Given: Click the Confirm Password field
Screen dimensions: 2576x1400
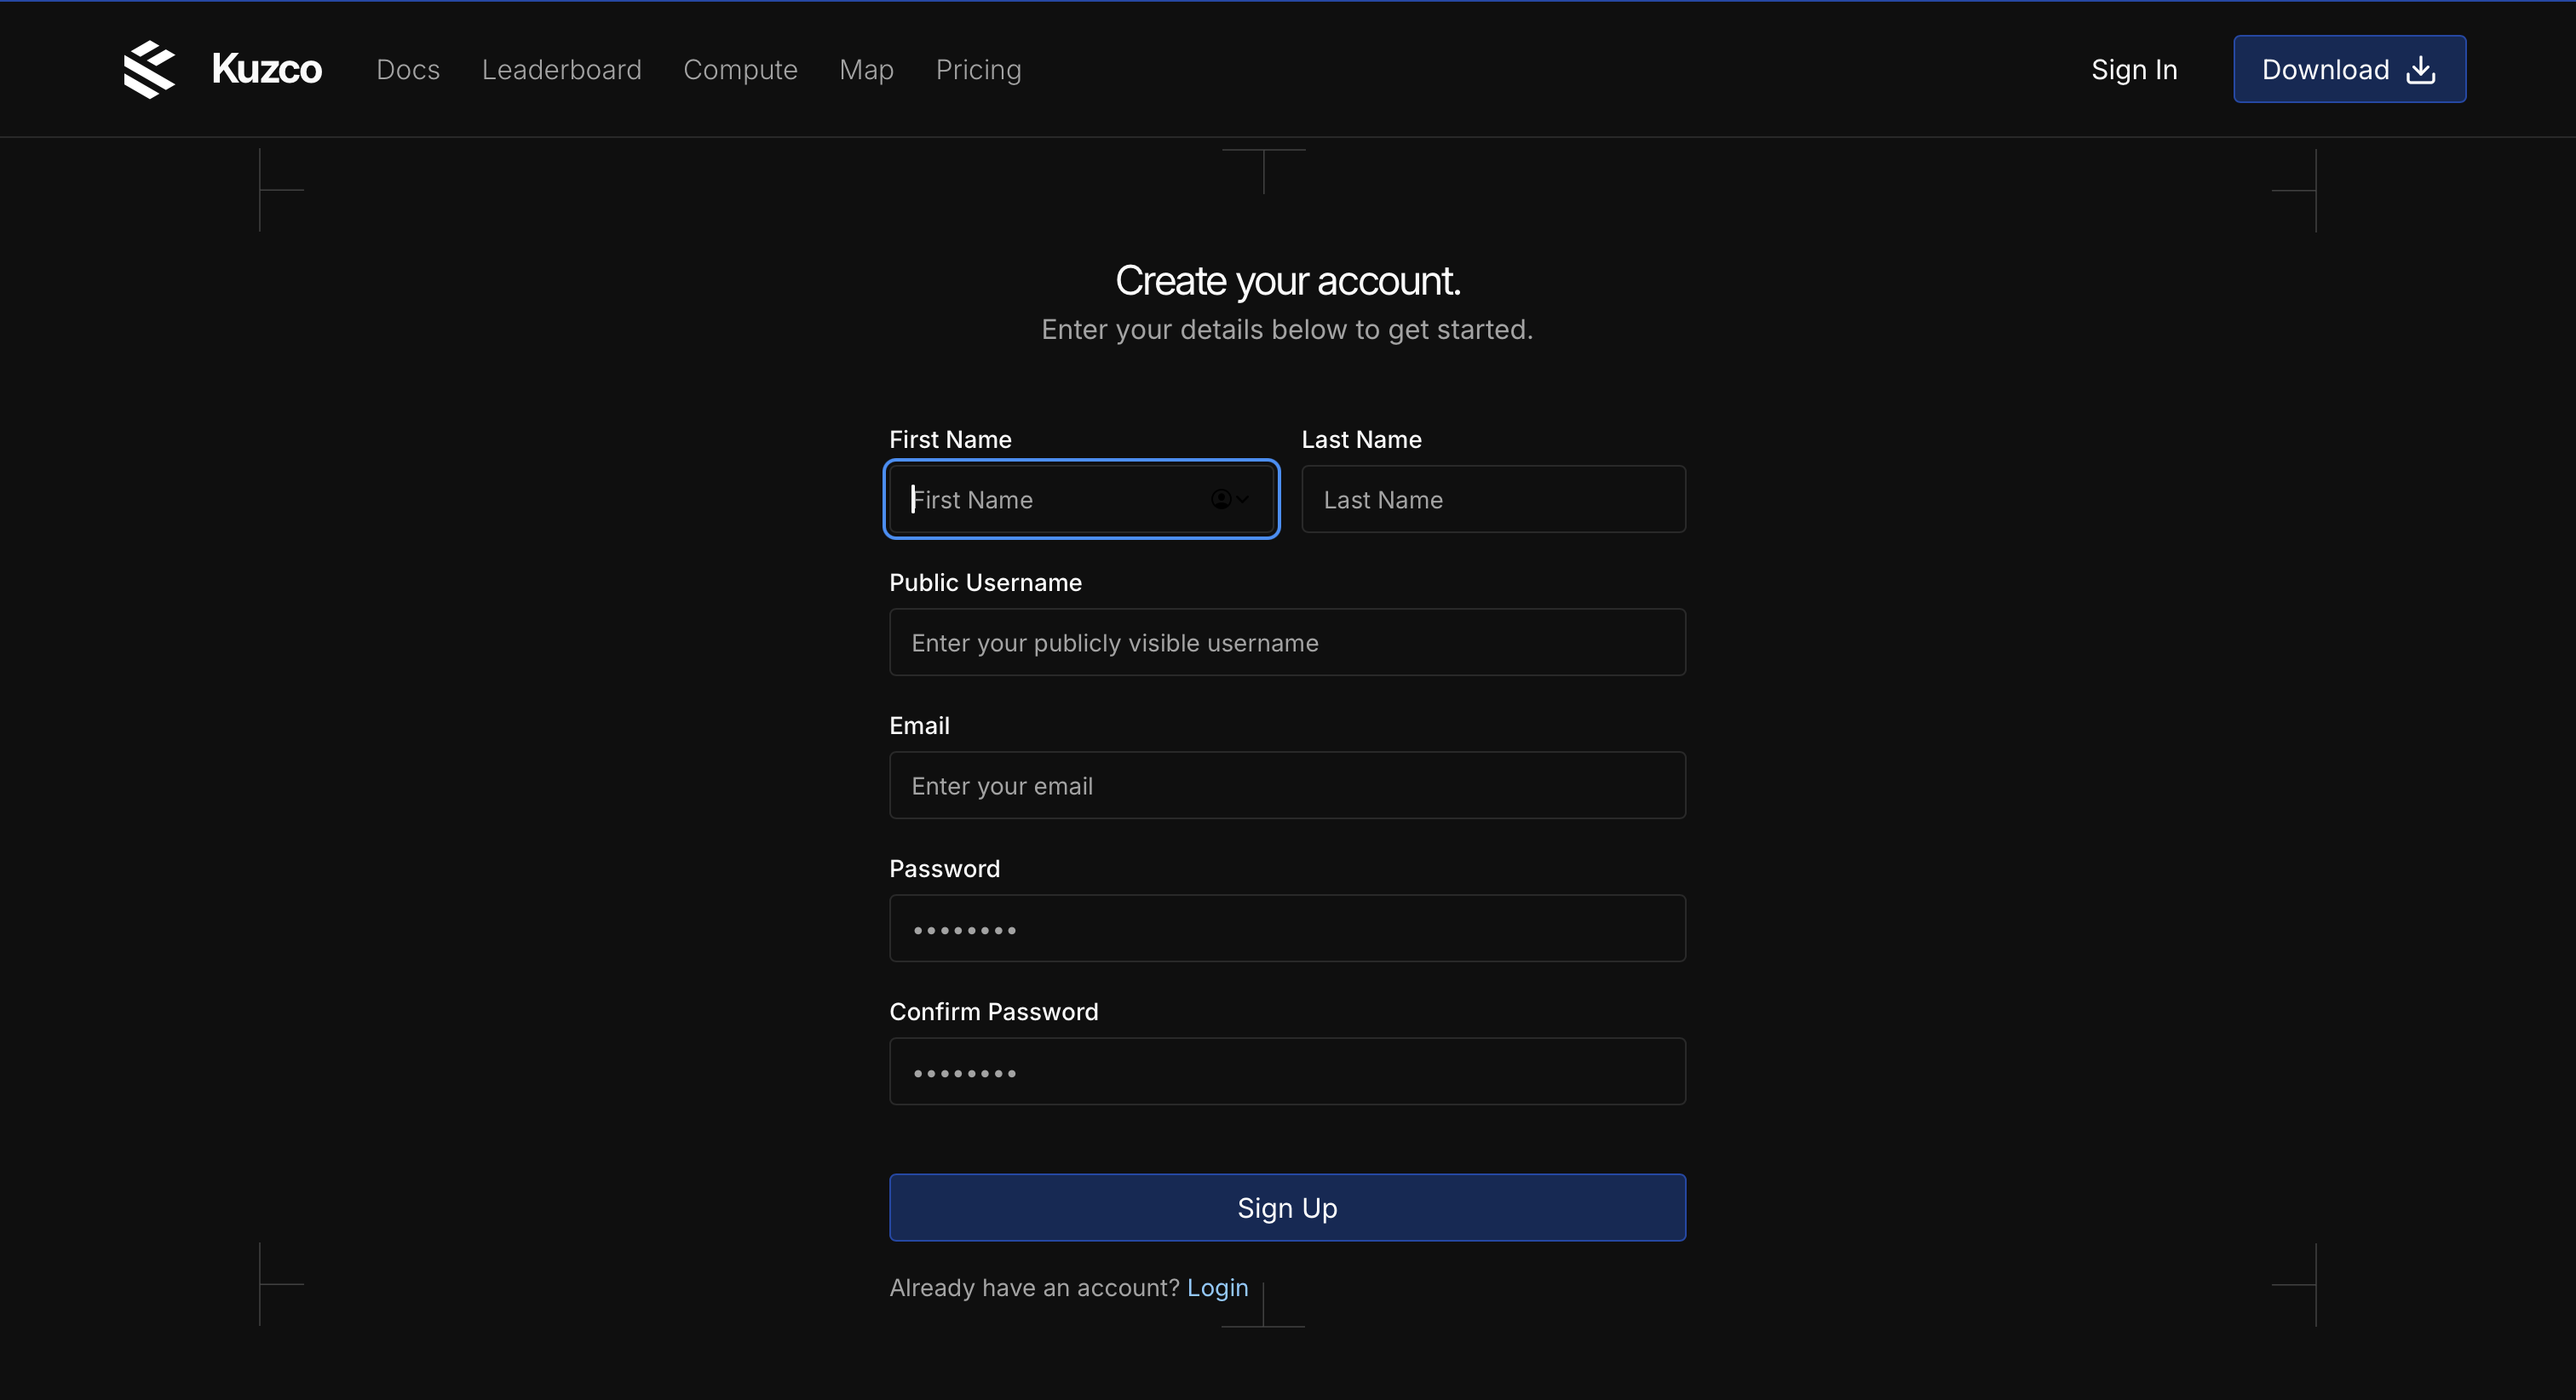Looking at the screenshot, I should tap(1287, 1071).
